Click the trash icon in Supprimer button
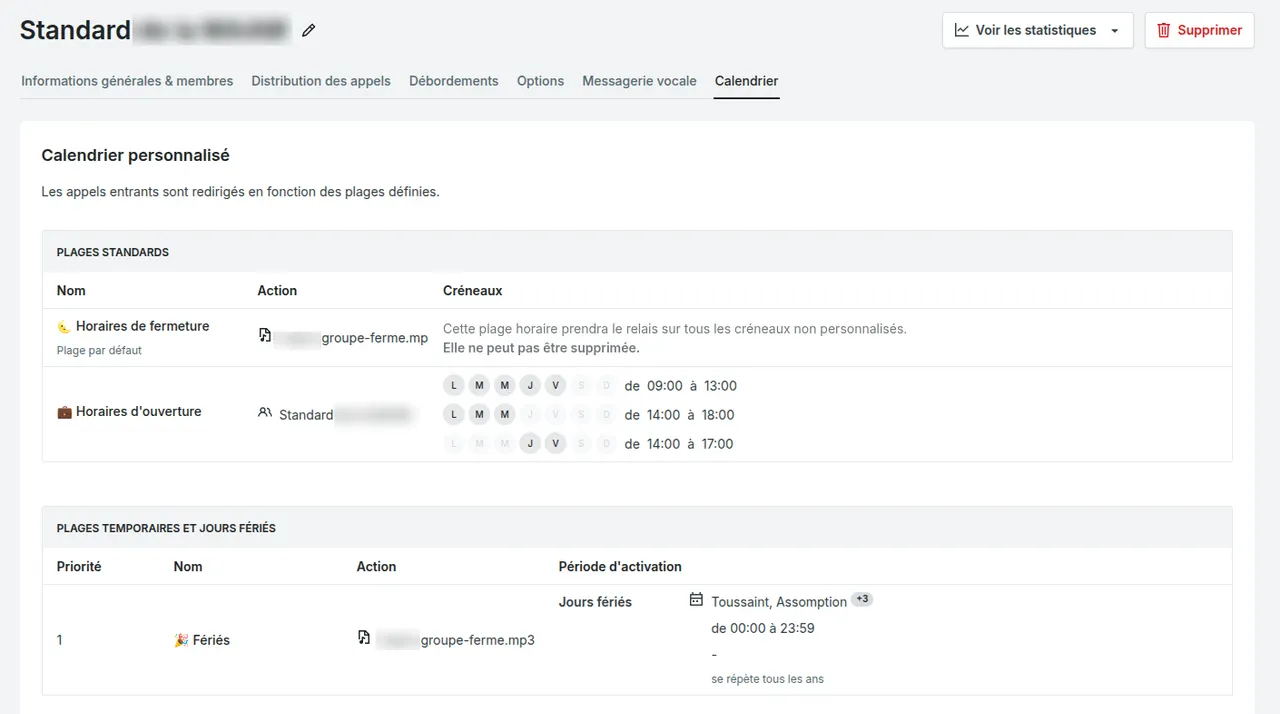Image resolution: width=1280 pixels, height=714 pixels. pos(1163,30)
